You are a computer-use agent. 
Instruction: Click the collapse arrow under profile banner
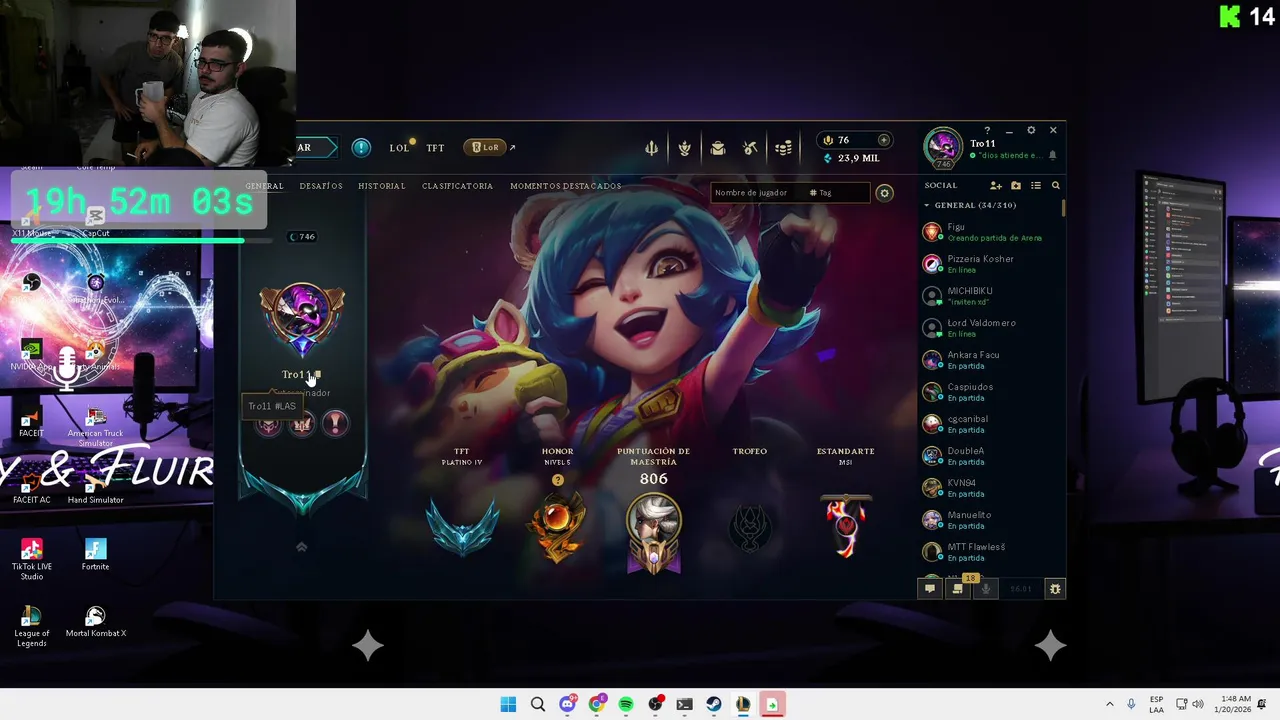click(301, 547)
